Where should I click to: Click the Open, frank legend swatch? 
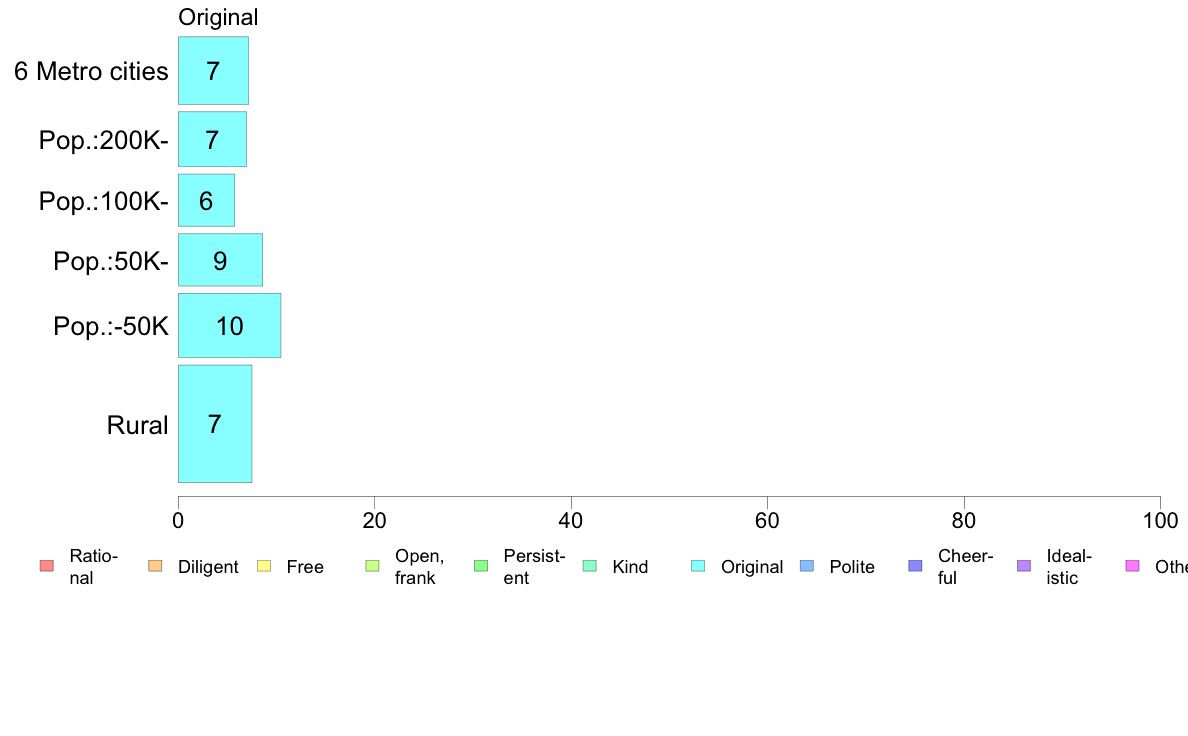(372, 566)
